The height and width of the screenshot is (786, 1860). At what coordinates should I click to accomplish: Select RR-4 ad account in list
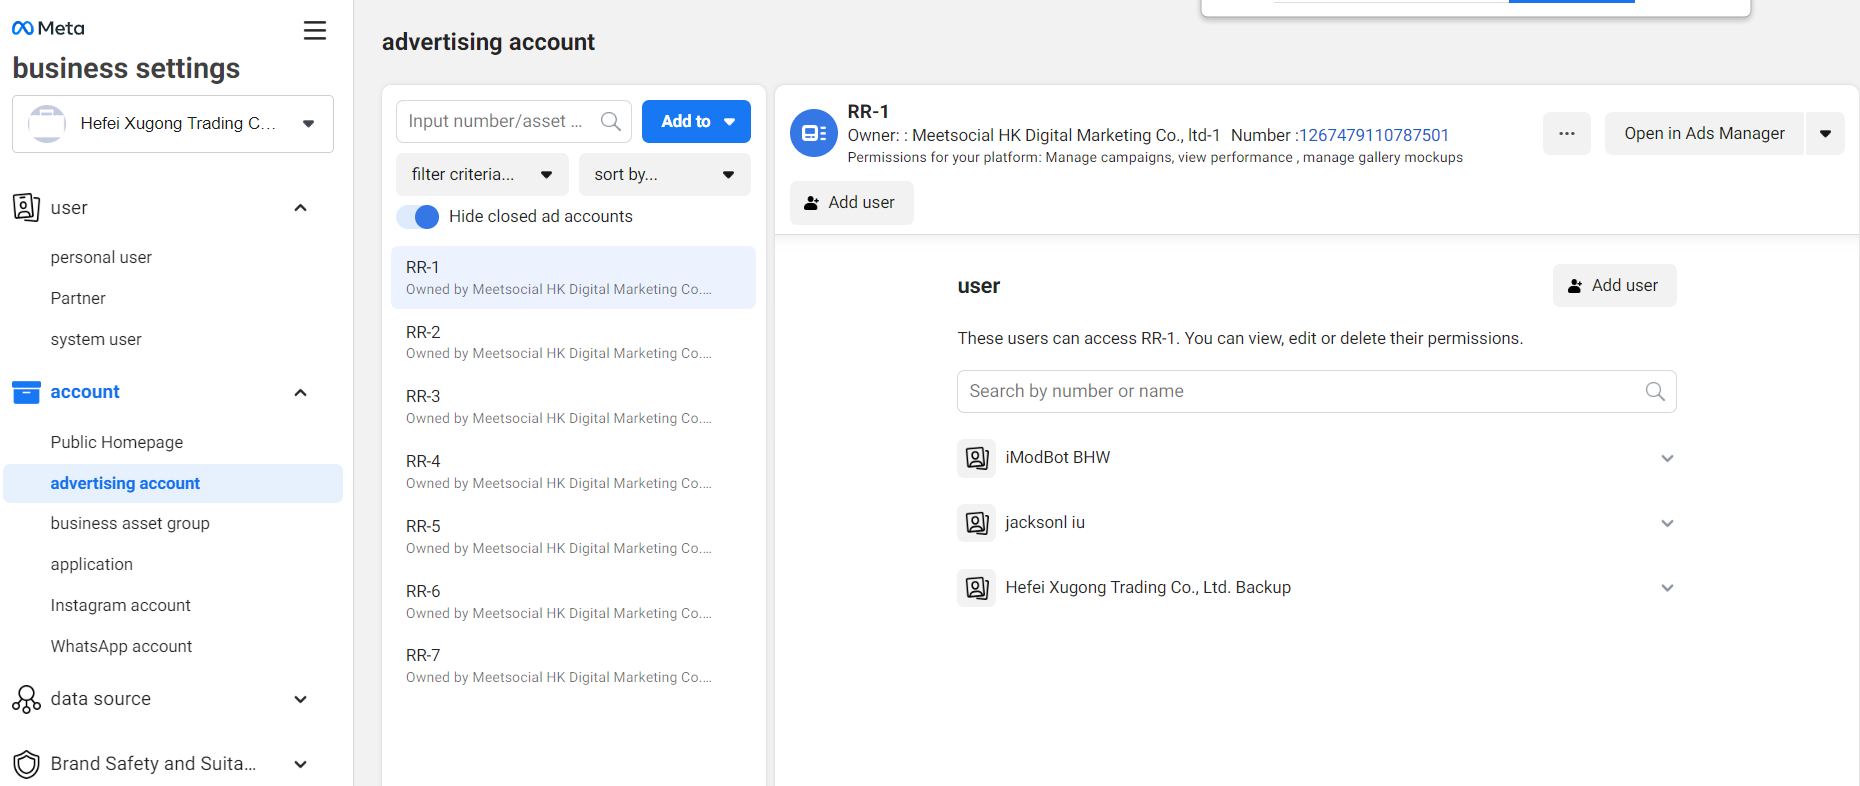click(x=573, y=471)
